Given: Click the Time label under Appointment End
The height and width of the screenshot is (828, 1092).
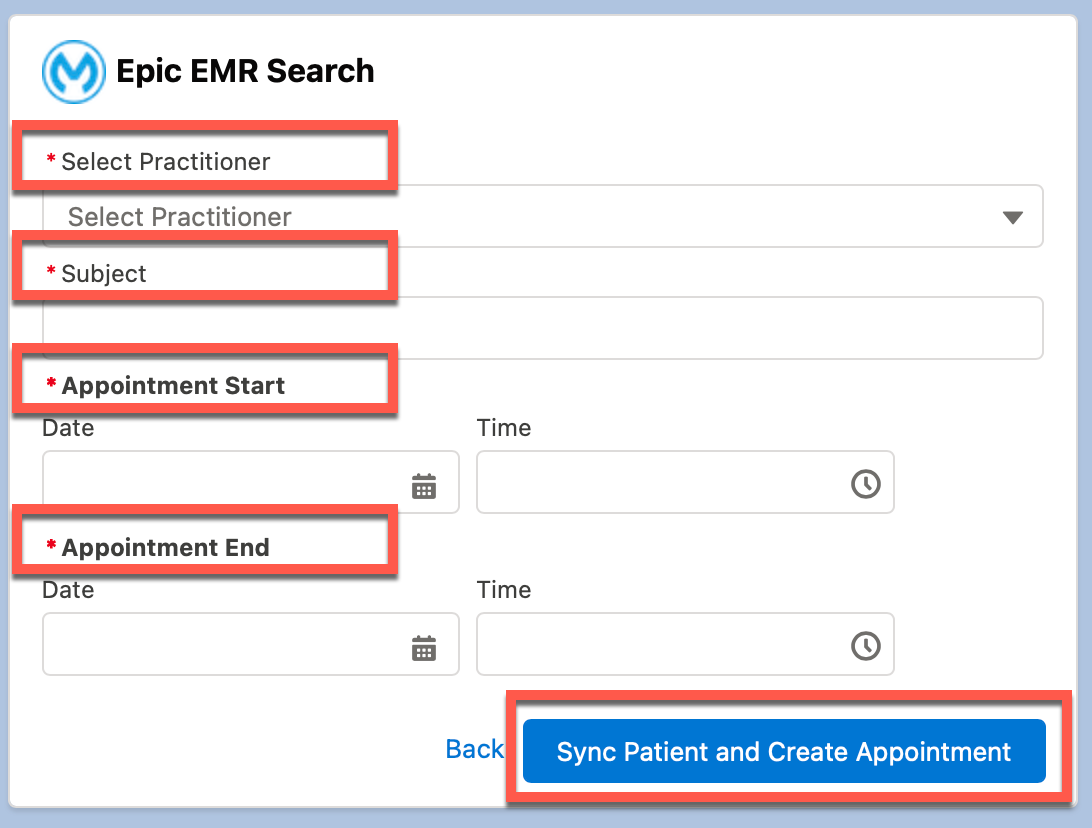Looking at the screenshot, I should tap(504, 590).
